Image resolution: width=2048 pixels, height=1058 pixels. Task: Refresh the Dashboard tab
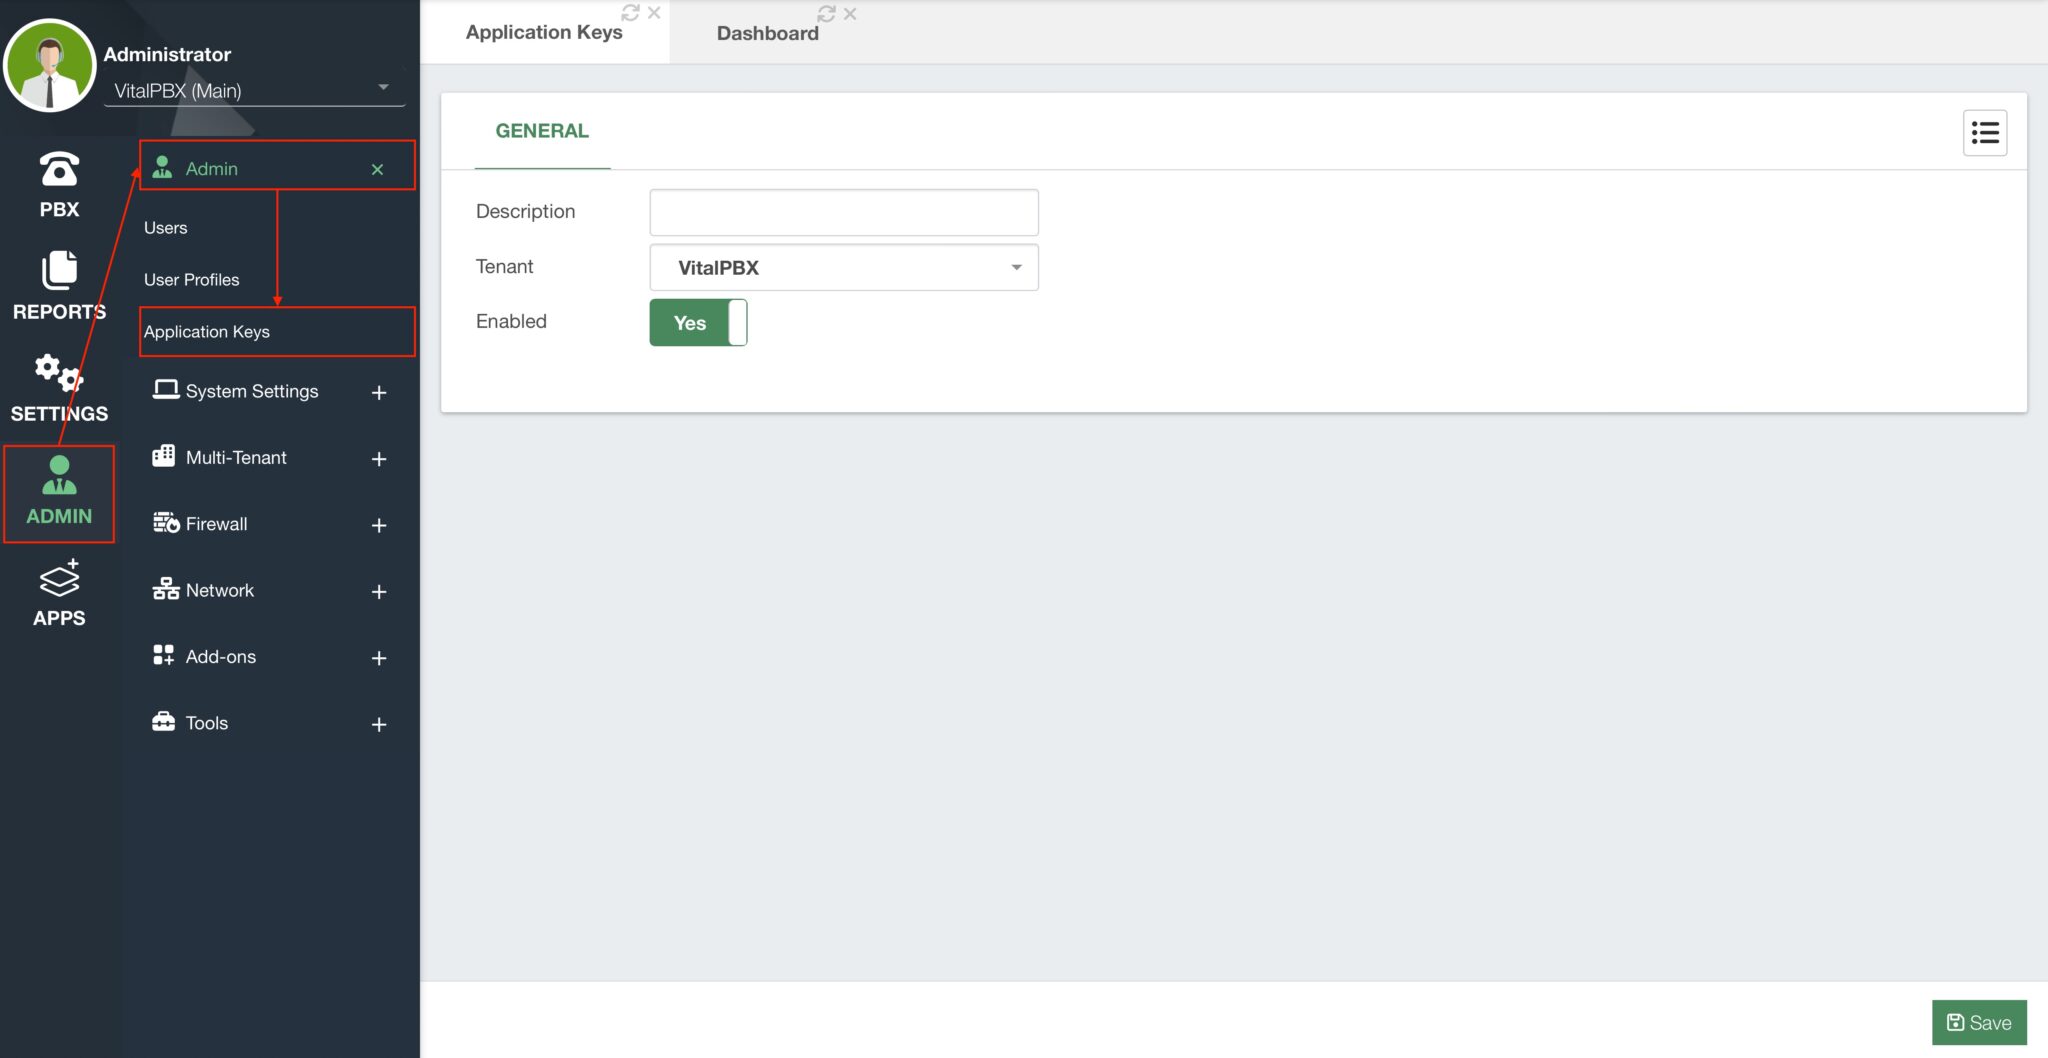[x=826, y=13]
